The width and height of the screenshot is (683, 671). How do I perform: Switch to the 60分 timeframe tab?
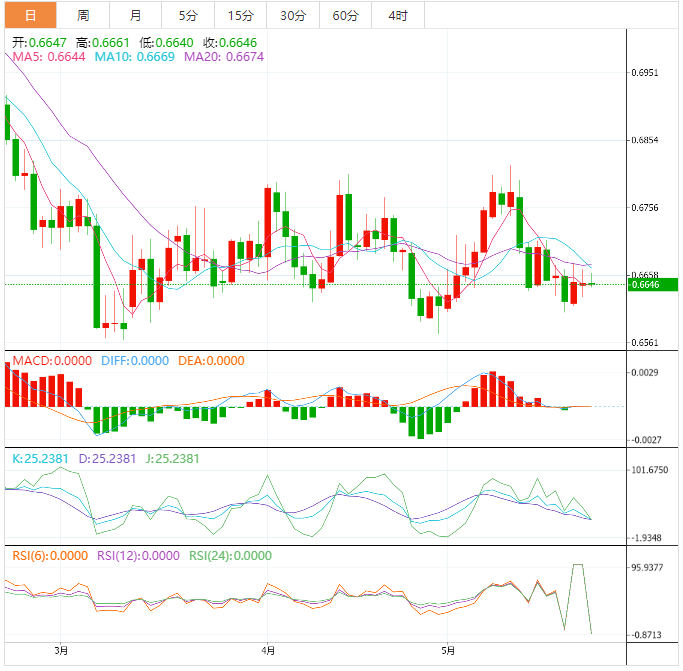pos(345,15)
